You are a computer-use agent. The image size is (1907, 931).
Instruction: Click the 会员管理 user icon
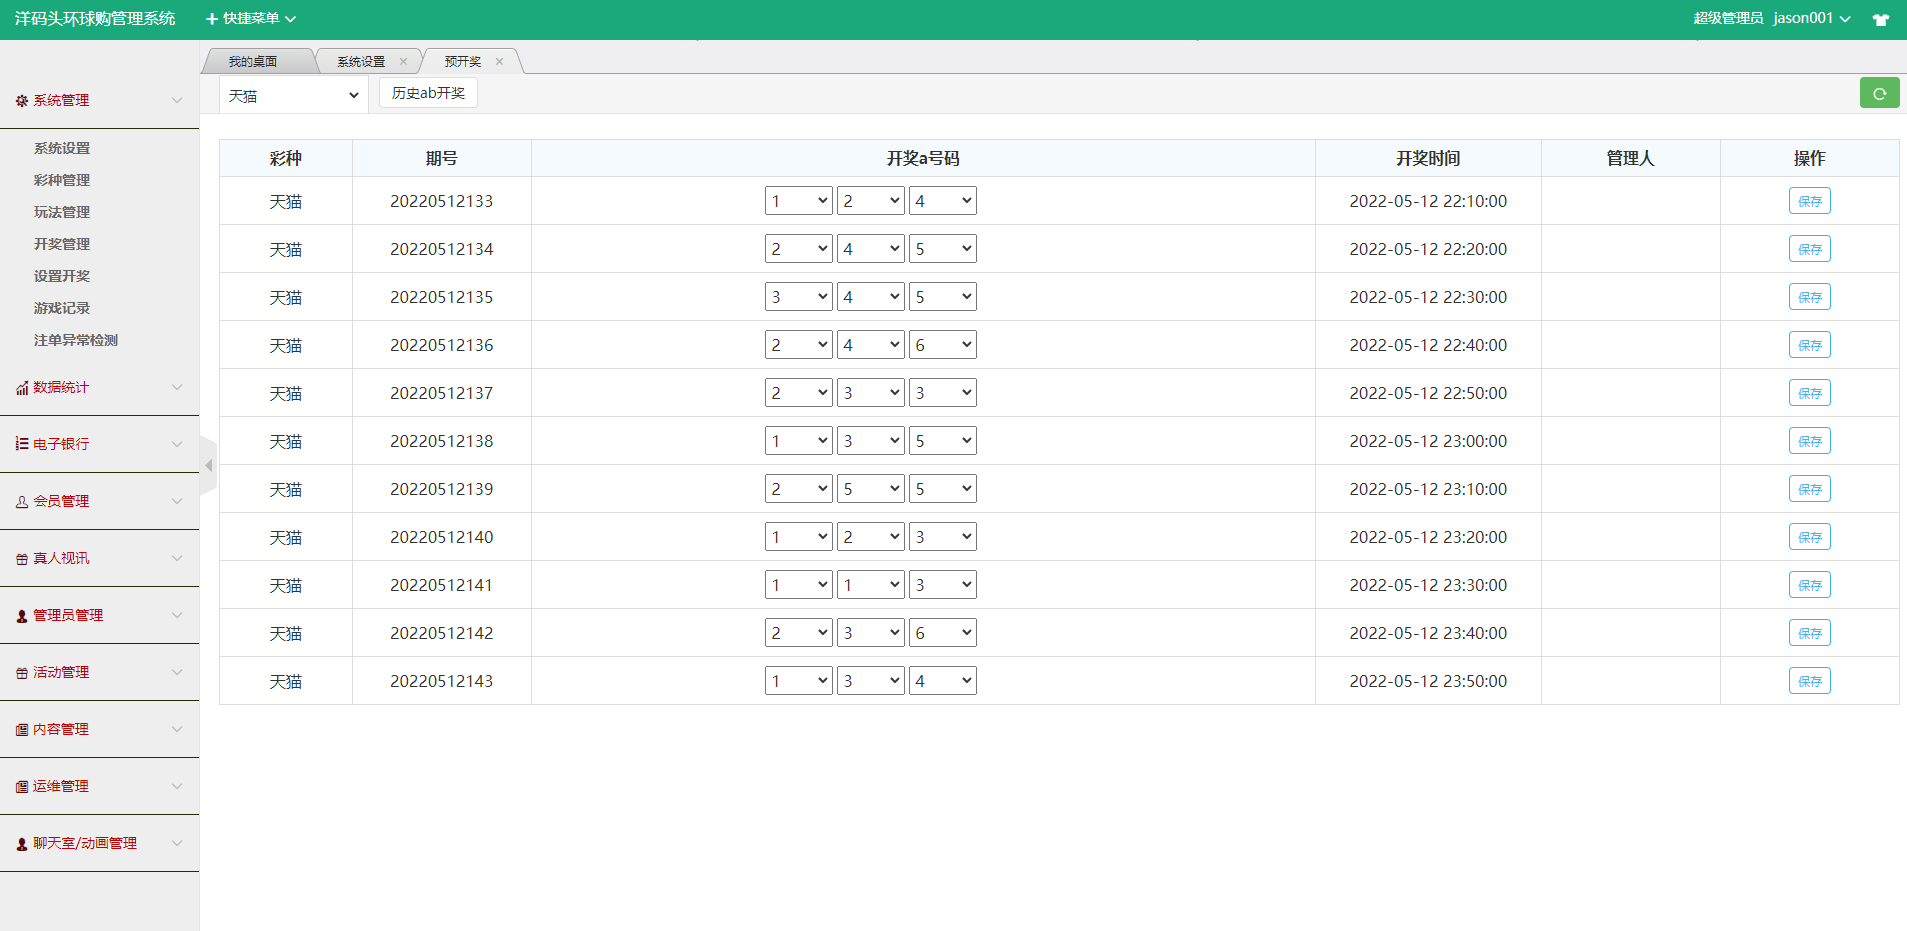[x=22, y=502]
